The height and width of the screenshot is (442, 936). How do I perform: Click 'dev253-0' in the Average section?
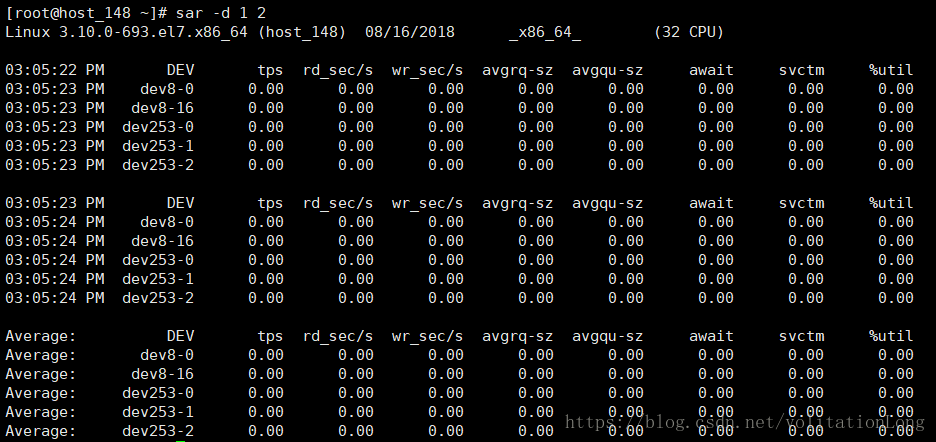(x=158, y=392)
